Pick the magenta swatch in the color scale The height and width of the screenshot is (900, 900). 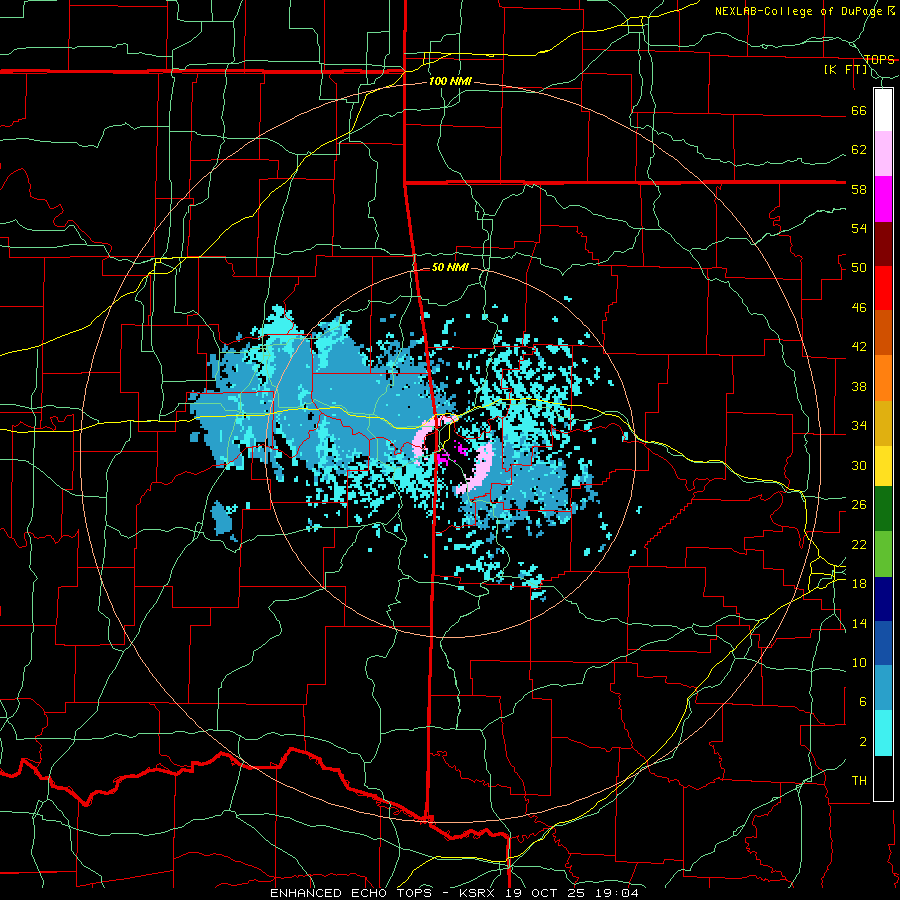[883, 199]
